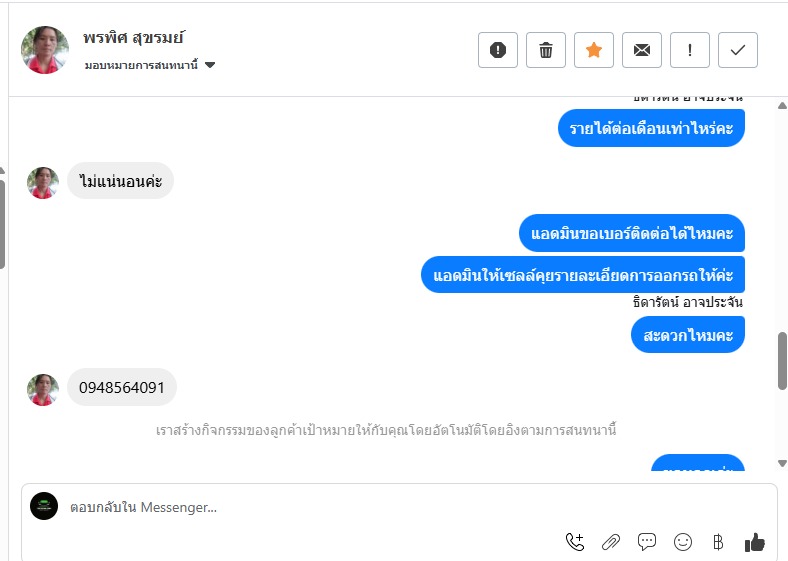Click the chat scrollbar down arrow
This screenshot has width=788, height=561.
click(782, 463)
